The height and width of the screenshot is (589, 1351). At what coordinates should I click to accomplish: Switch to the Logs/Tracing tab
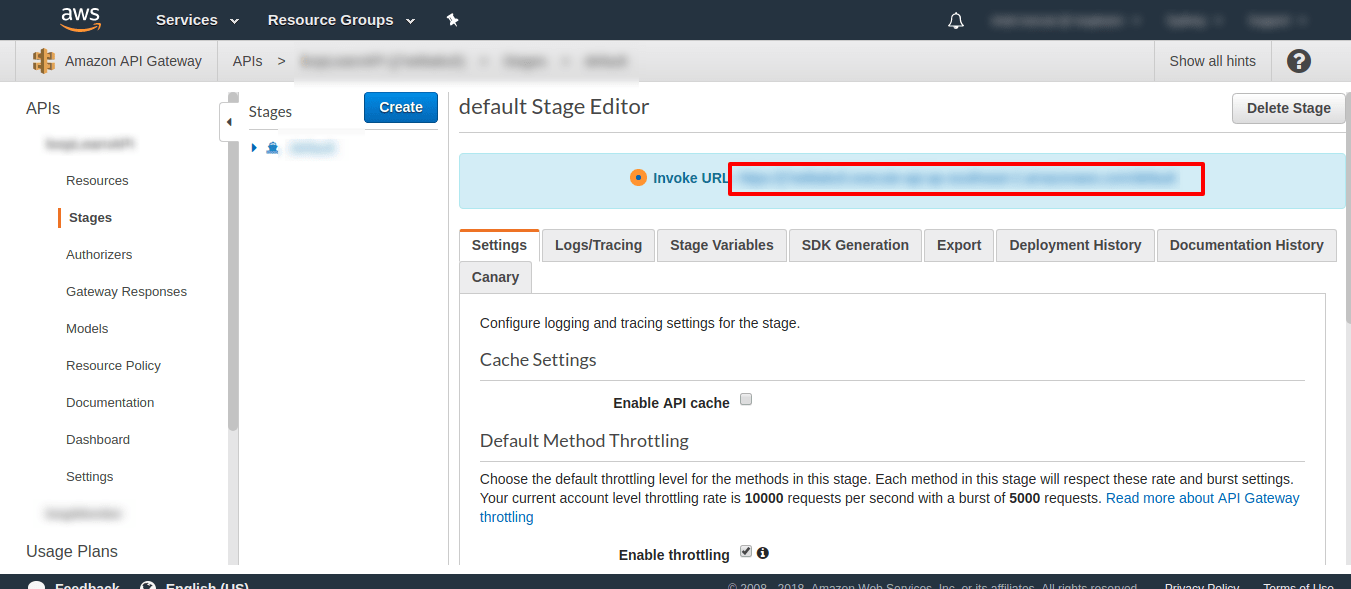coord(597,244)
